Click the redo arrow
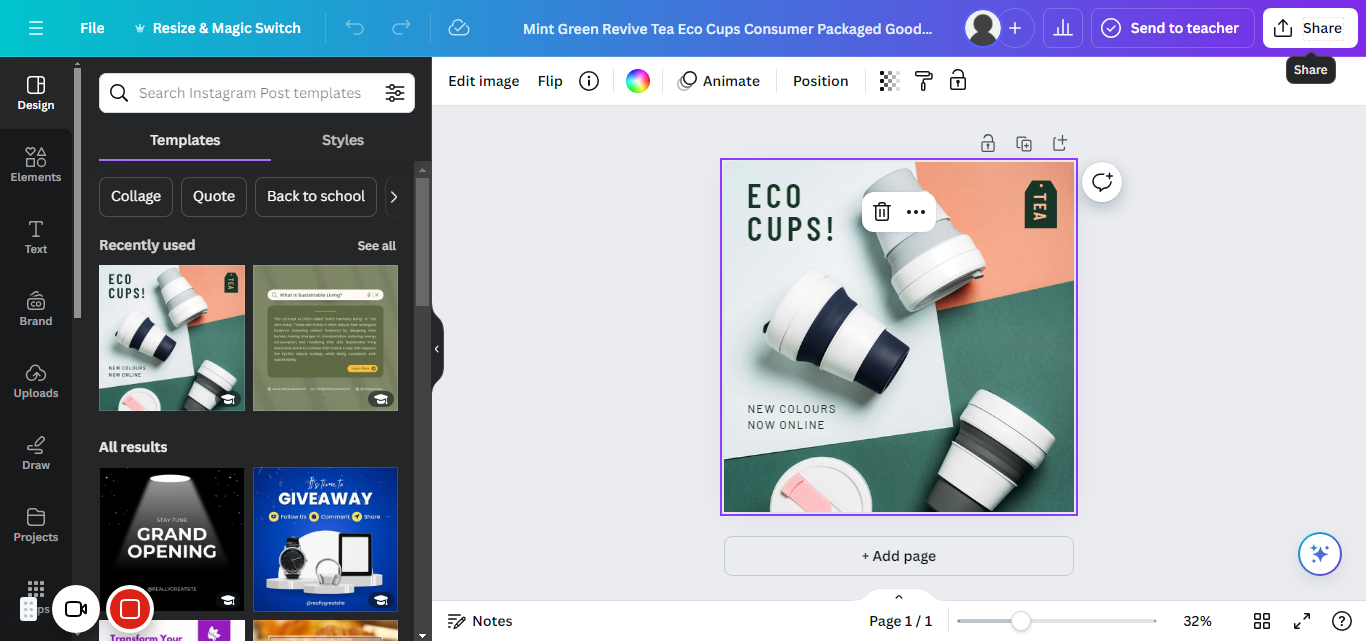The height and width of the screenshot is (641, 1366). click(401, 28)
